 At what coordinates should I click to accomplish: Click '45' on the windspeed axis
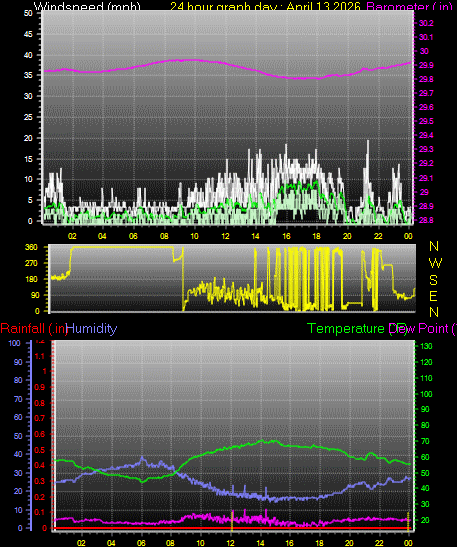pos(28,34)
